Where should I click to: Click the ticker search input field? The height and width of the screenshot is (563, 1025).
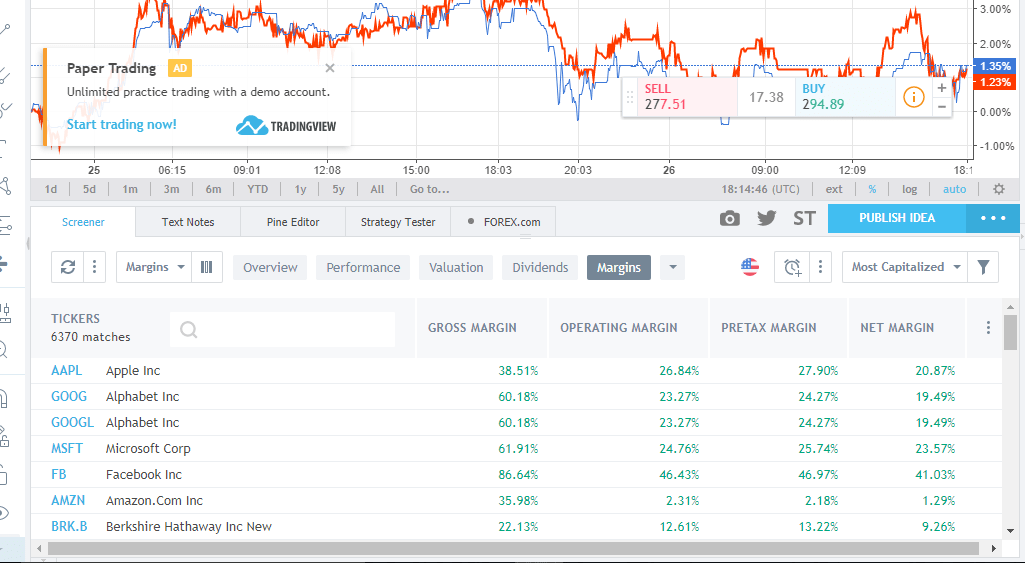(282, 330)
